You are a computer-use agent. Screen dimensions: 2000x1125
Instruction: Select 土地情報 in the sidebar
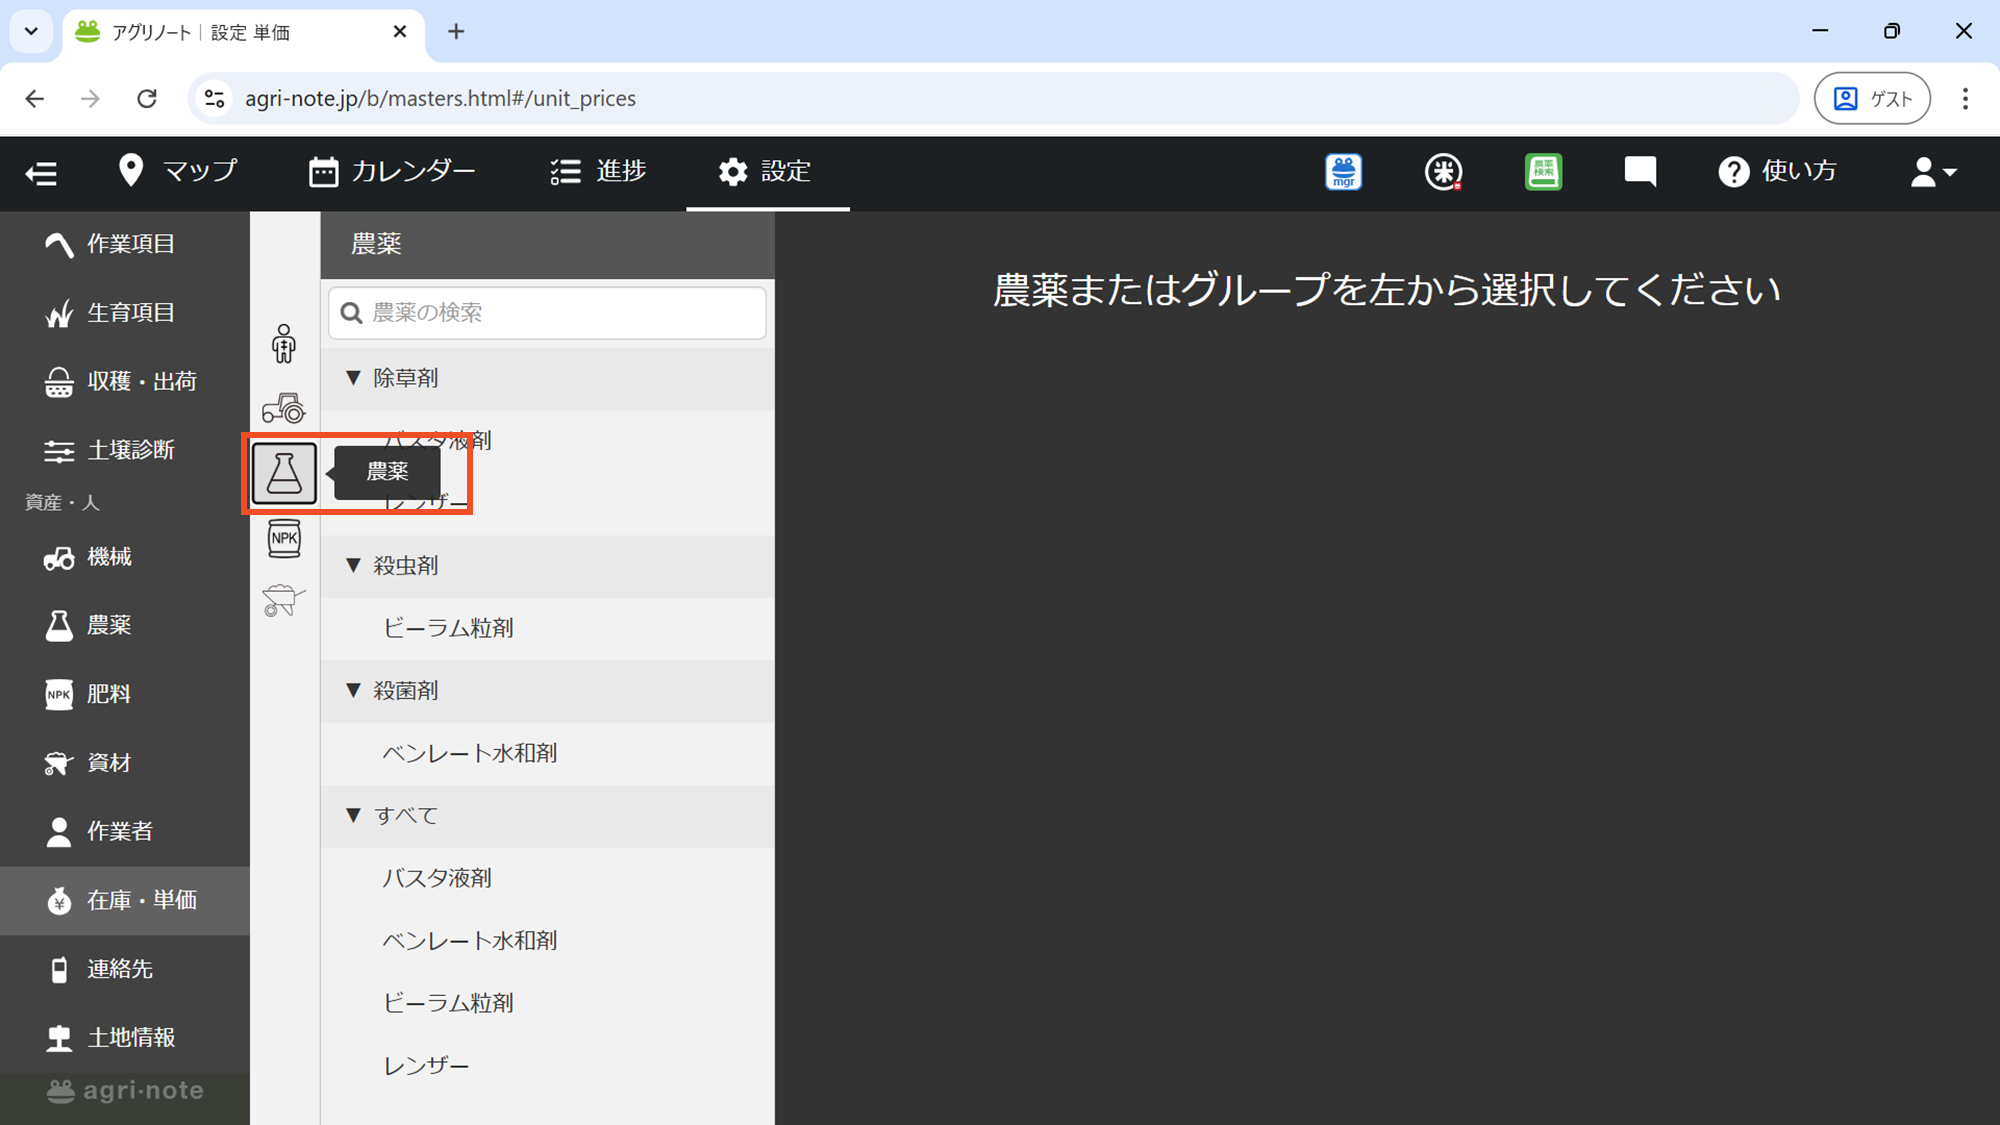(x=125, y=1038)
